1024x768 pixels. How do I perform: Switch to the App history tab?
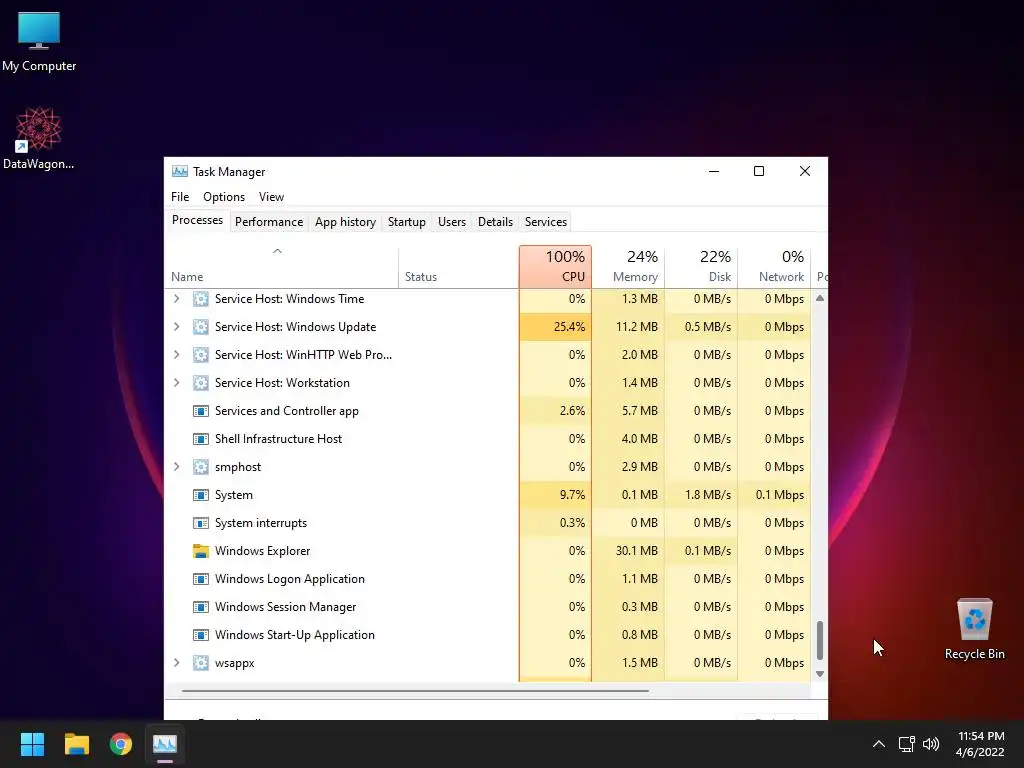345,222
